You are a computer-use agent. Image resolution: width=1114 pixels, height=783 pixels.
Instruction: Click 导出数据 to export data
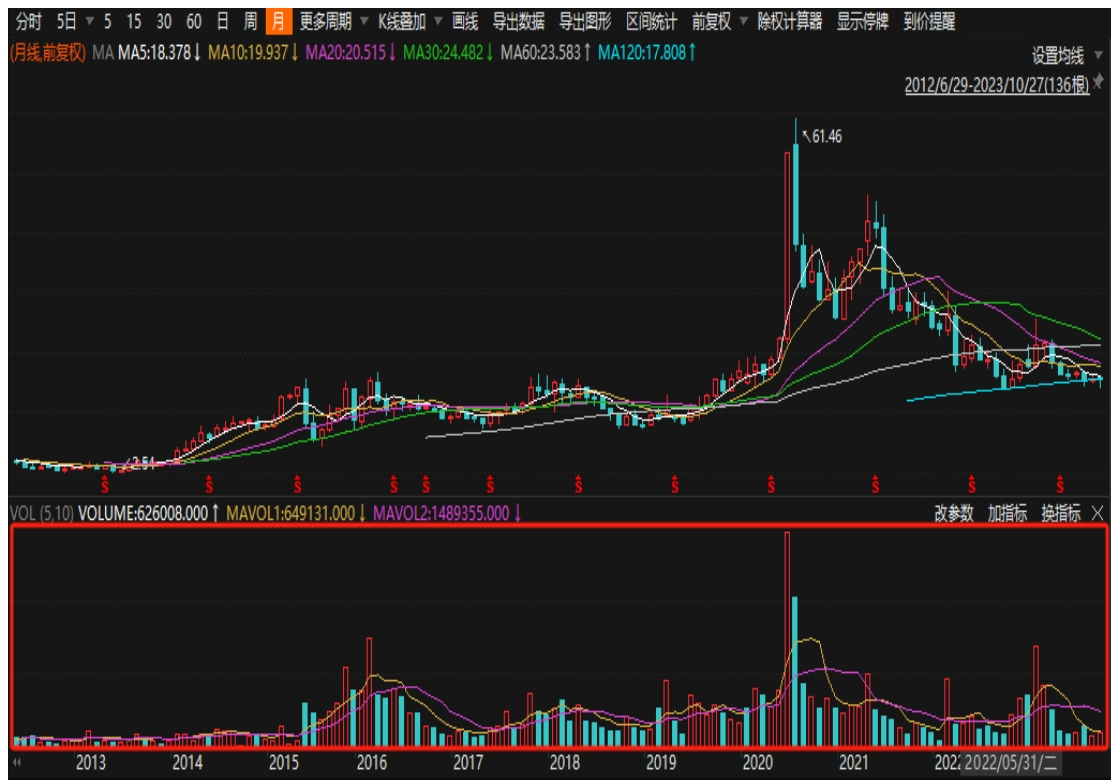[x=518, y=21]
